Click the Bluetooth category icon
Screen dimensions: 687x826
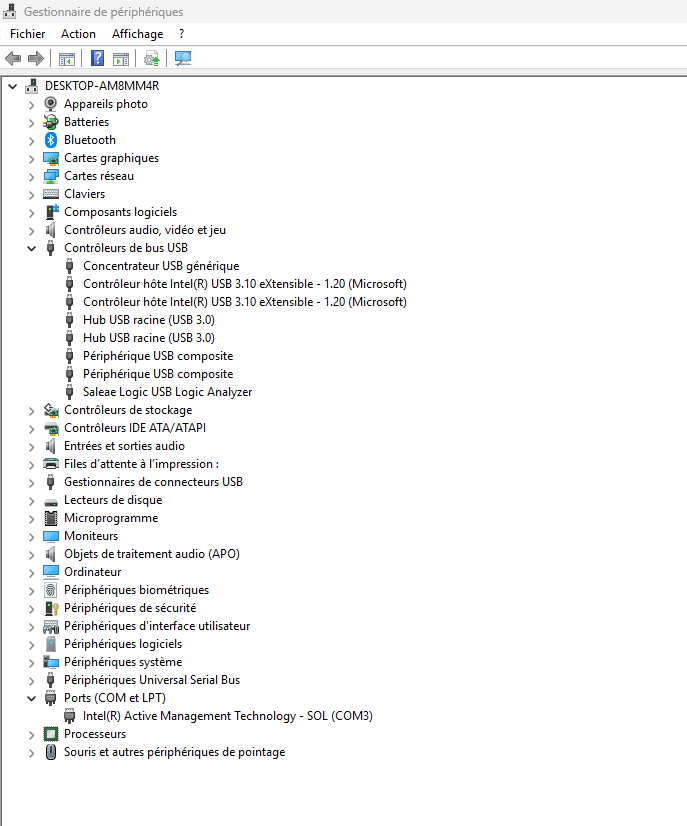point(51,140)
